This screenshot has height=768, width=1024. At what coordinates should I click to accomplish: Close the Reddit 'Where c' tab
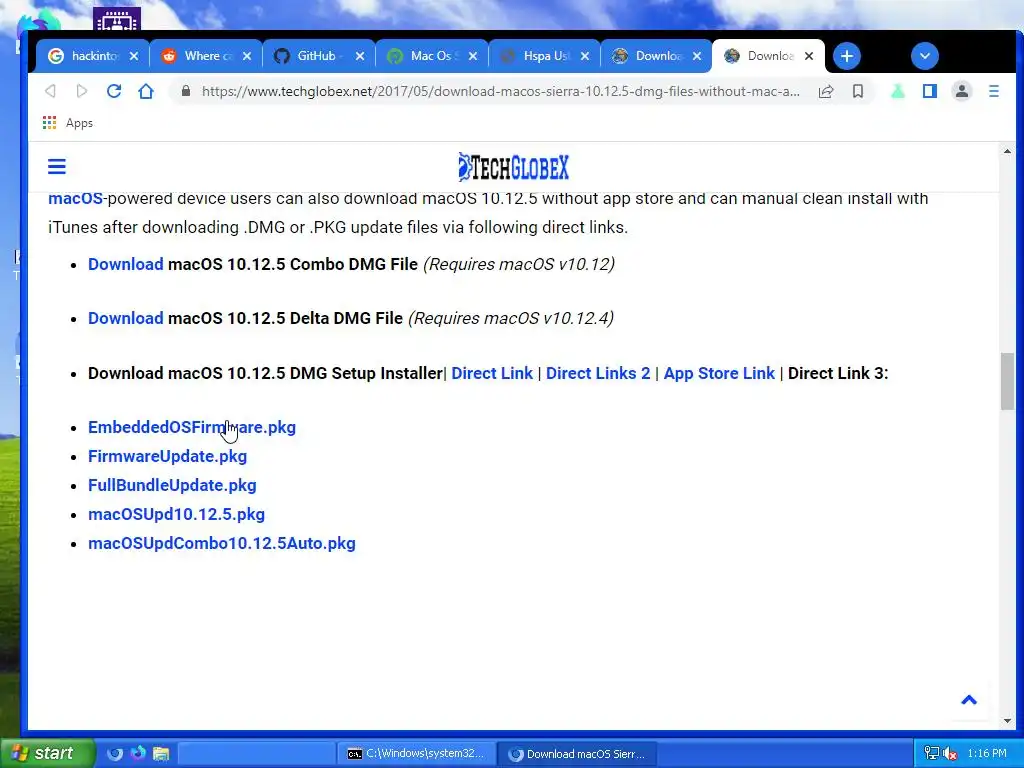click(x=247, y=56)
